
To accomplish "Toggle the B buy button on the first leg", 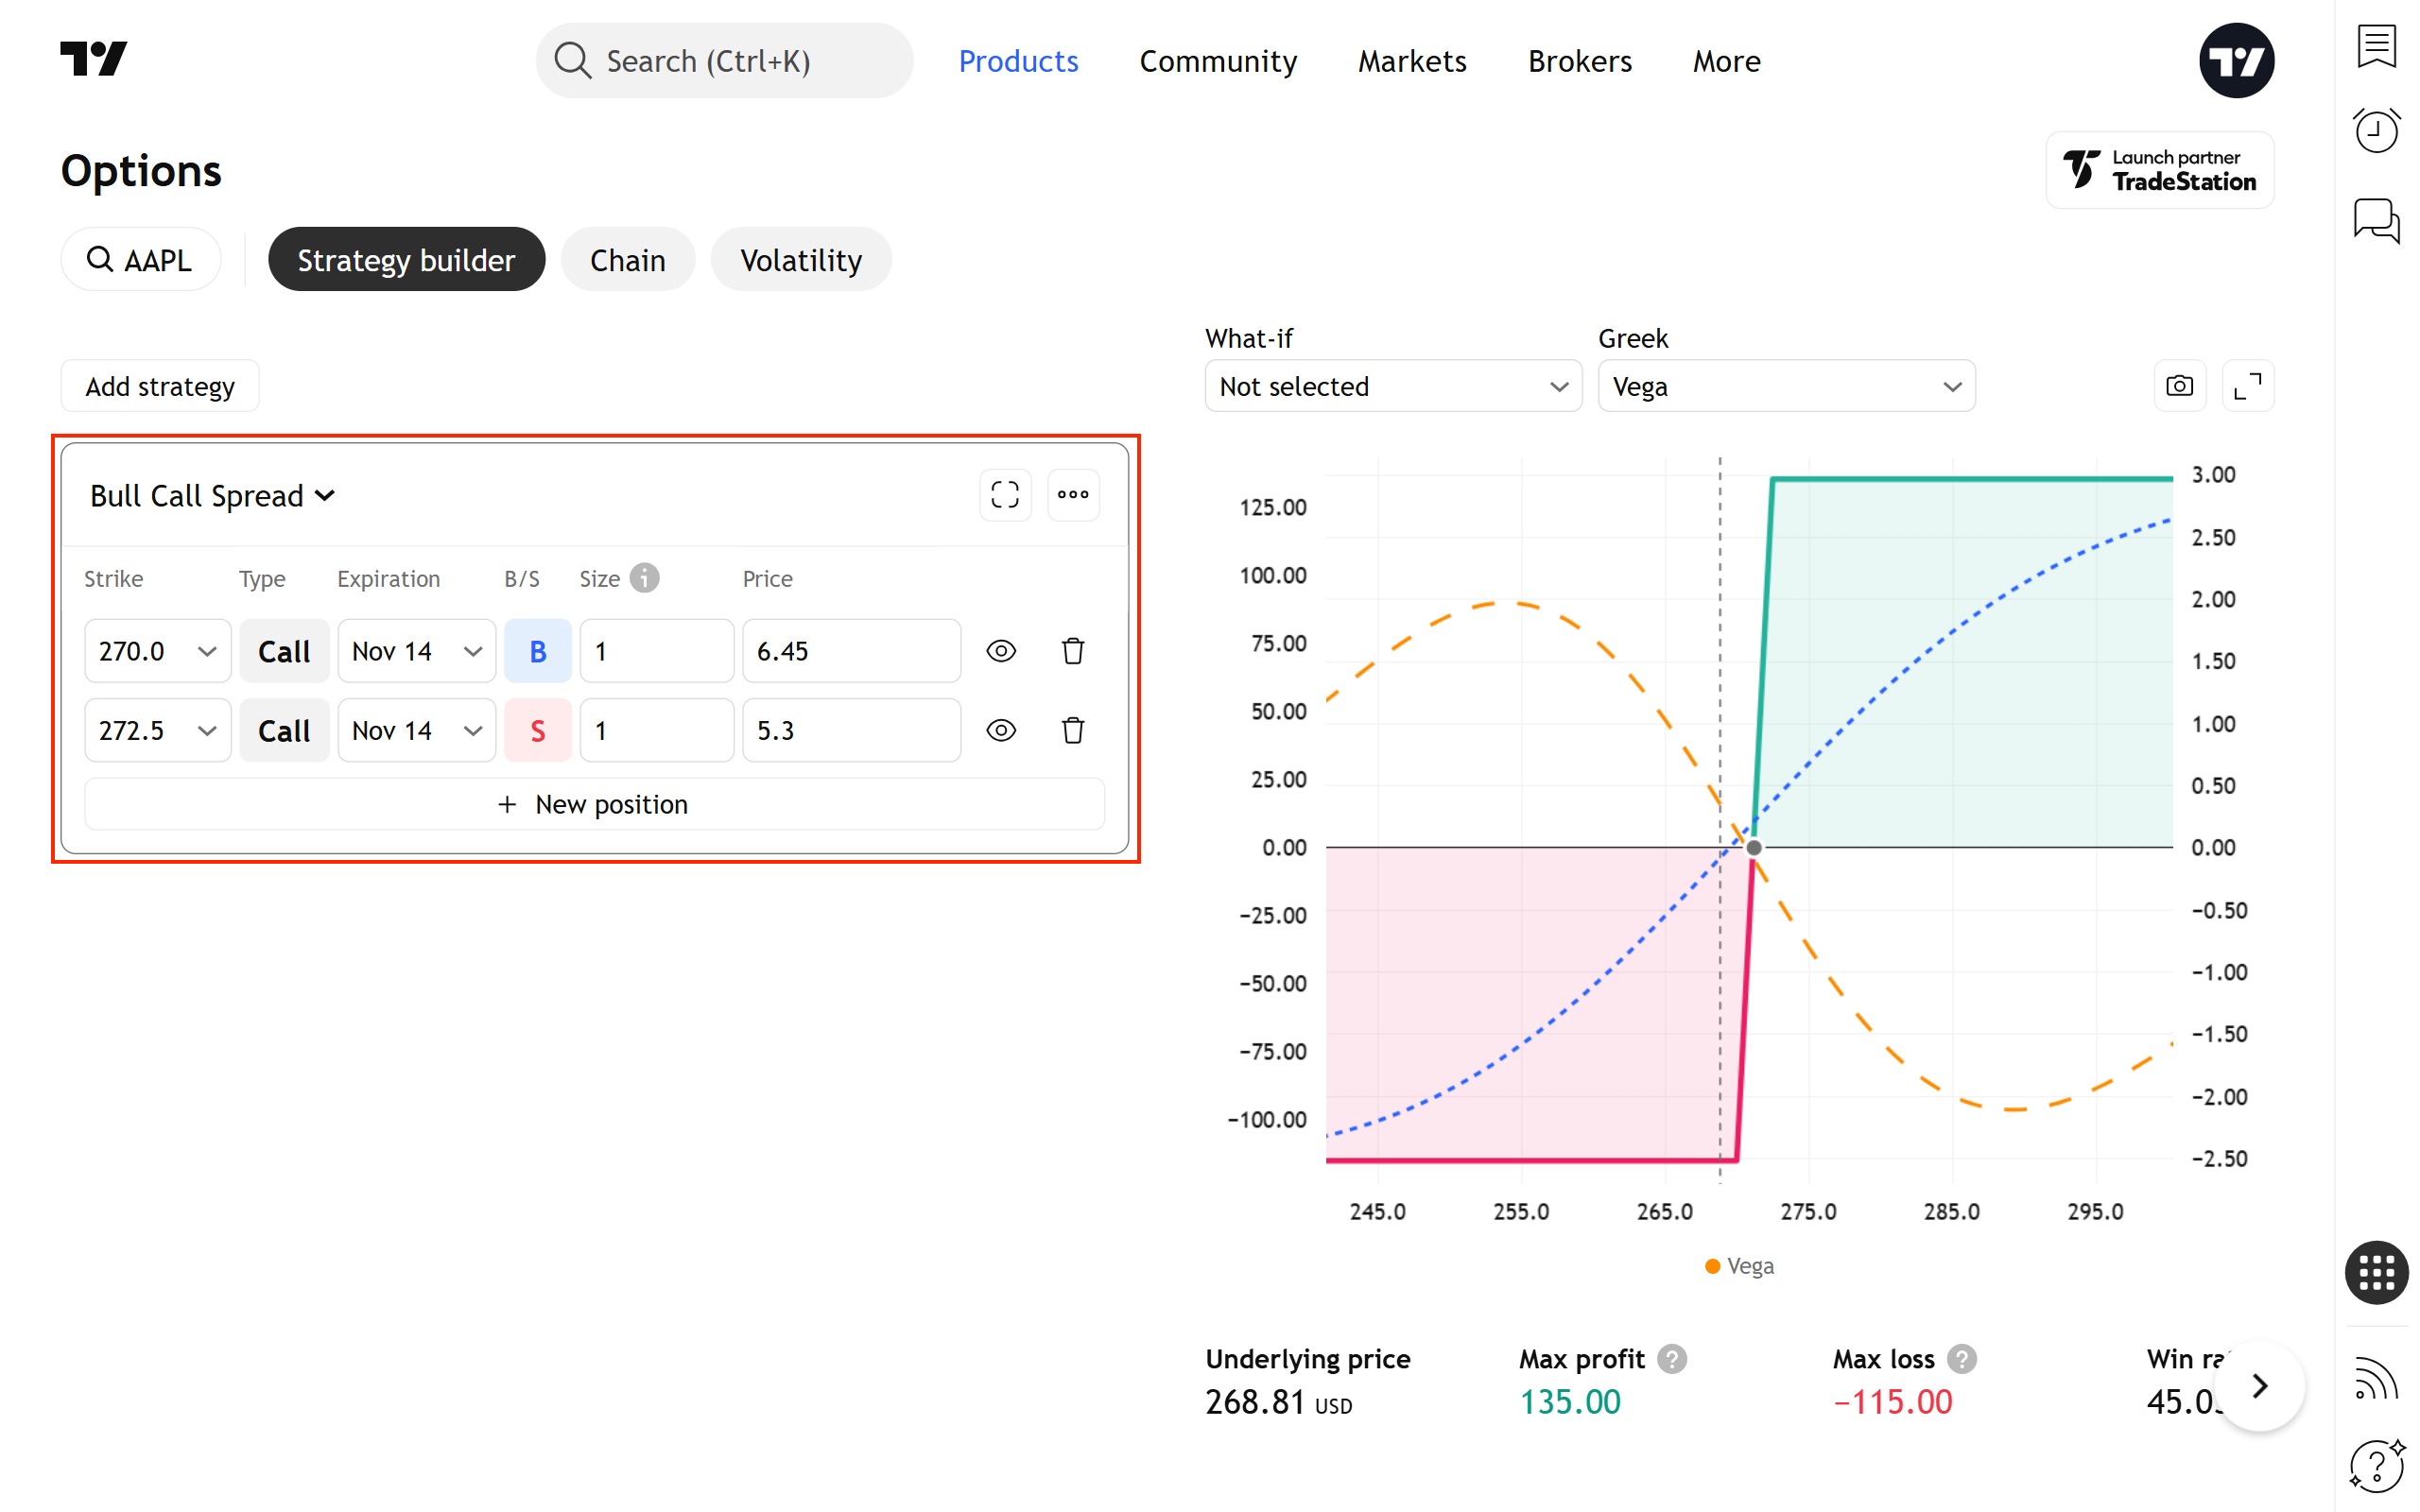I will pos(537,651).
